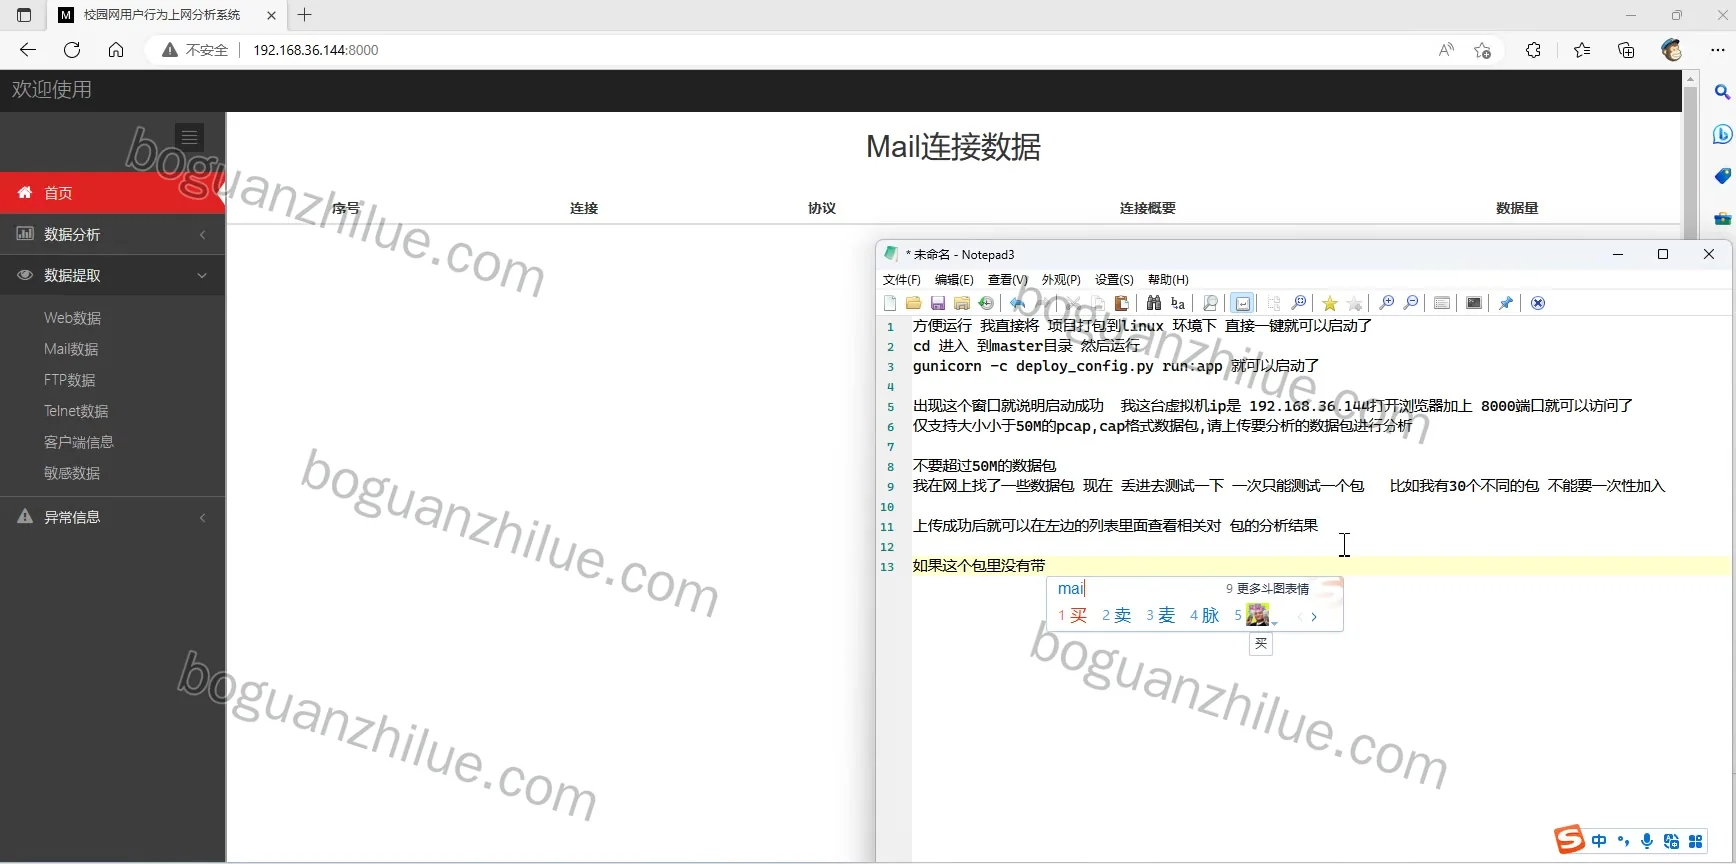Toggle word wrap in Notepad3 toolbar
This screenshot has height=864, width=1736.
pyautogui.click(x=1242, y=303)
